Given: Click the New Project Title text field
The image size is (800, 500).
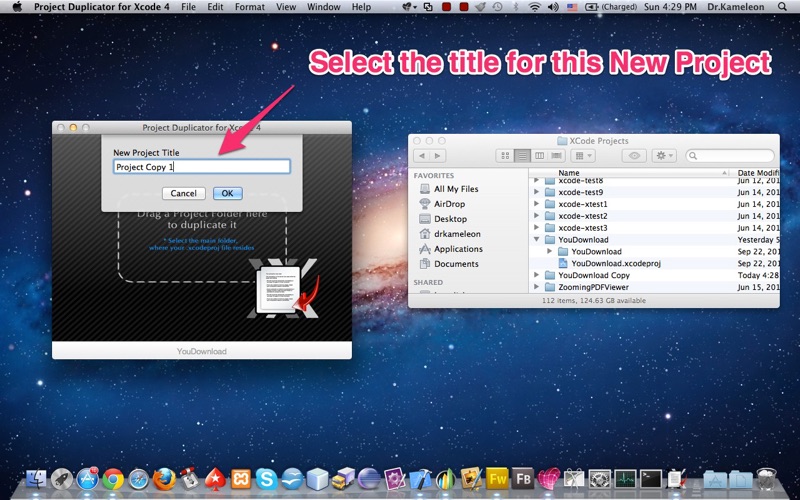Looking at the screenshot, I should 202,167.
